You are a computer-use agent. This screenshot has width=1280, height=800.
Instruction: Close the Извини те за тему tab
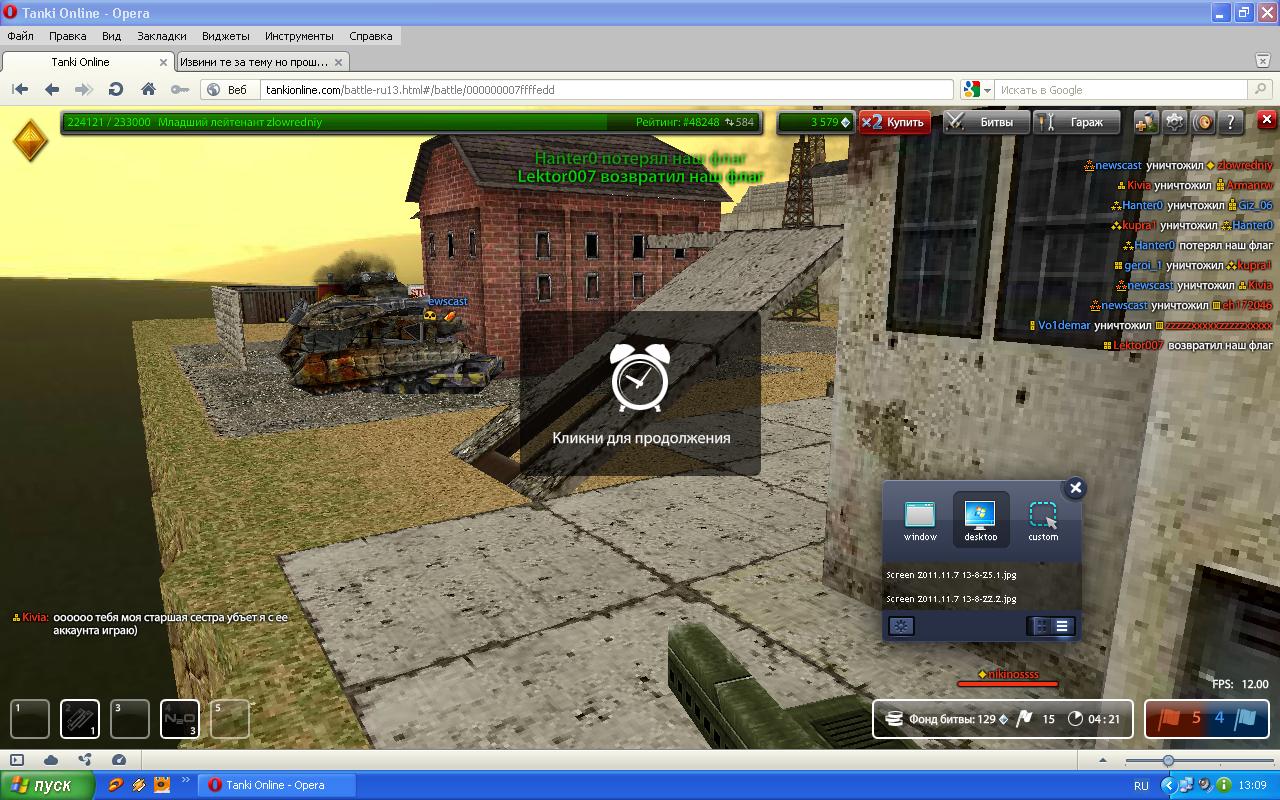tap(338, 62)
